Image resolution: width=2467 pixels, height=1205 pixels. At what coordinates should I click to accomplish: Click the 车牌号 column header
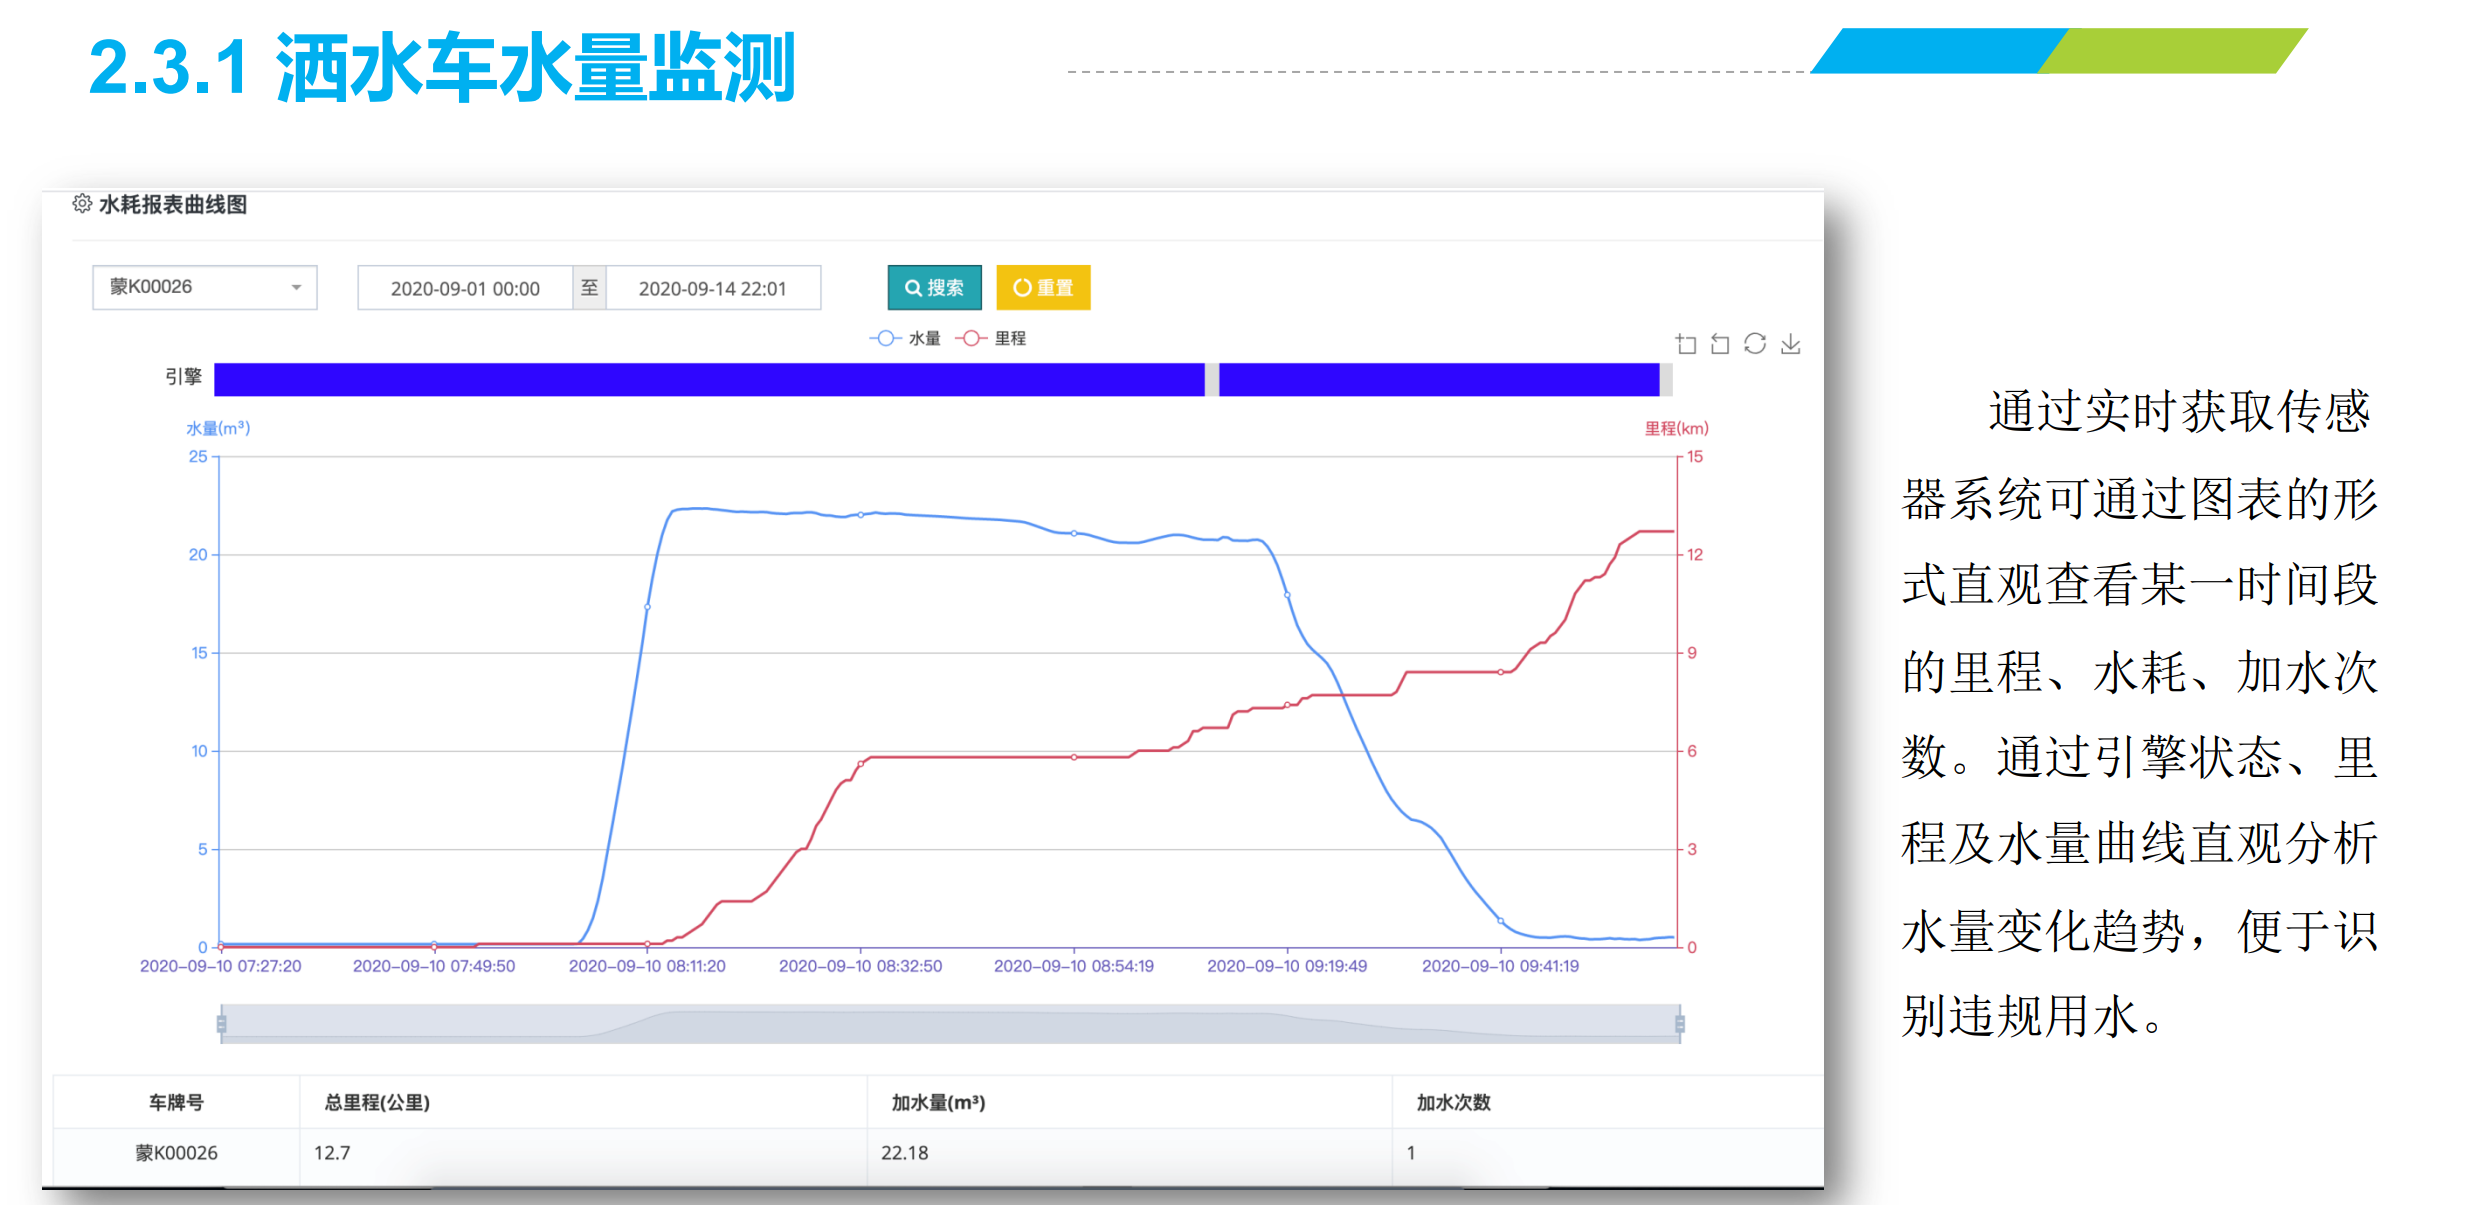[x=176, y=1102]
